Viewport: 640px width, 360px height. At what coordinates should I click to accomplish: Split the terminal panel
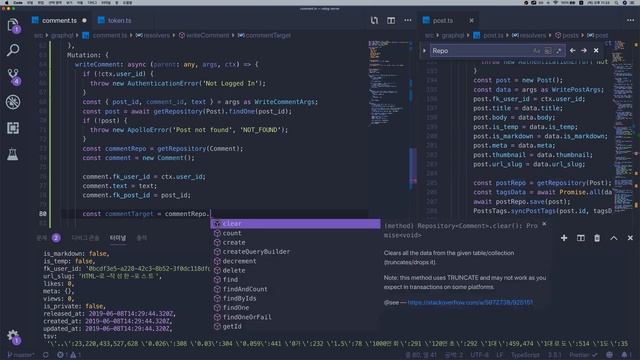pos(580,238)
